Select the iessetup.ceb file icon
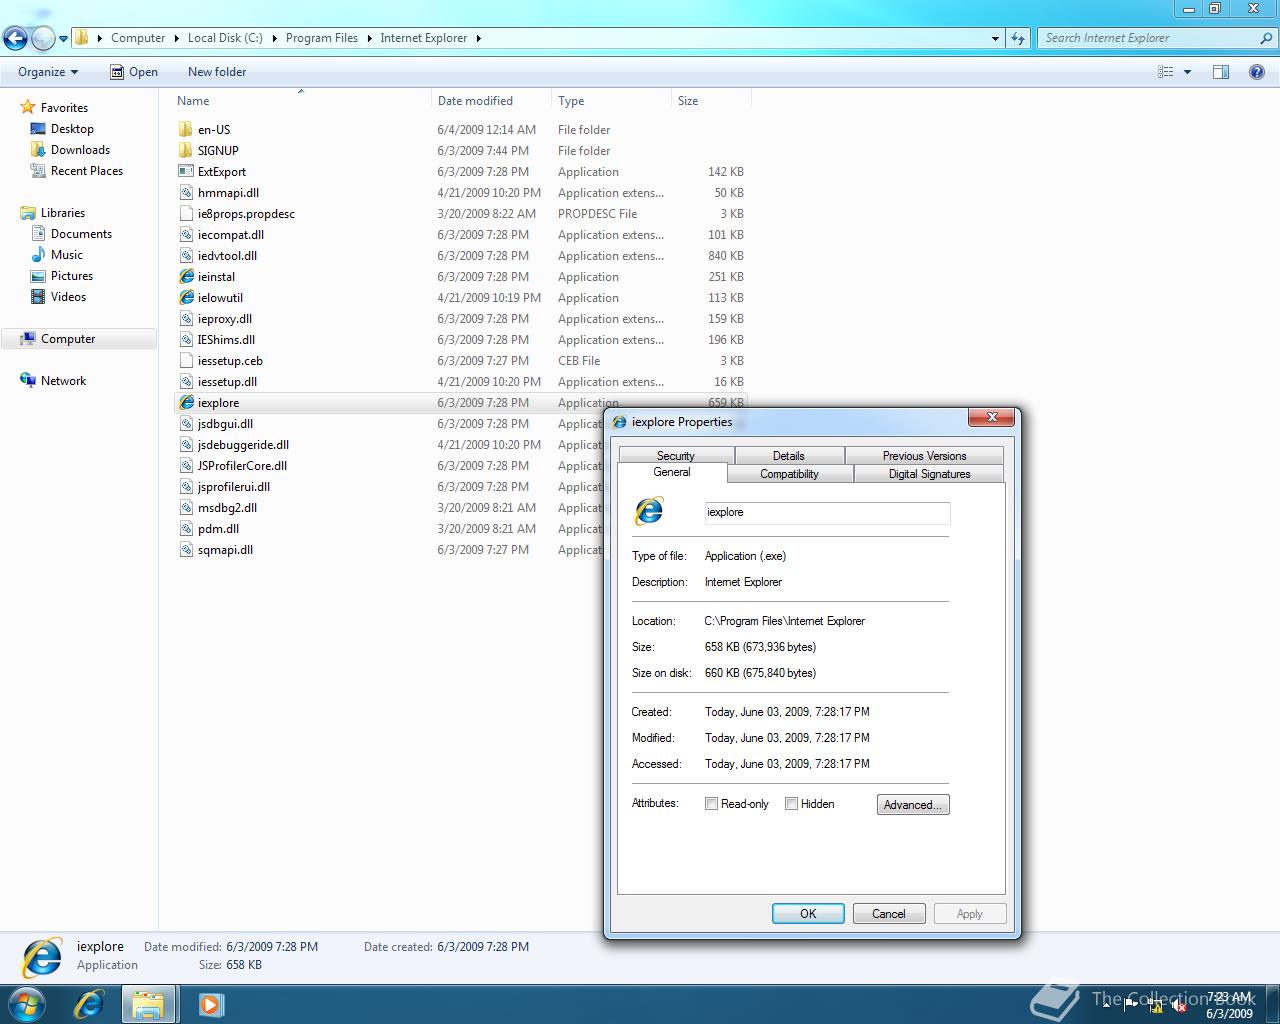This screenshot has width=1280, height=1024. (186, 360)
